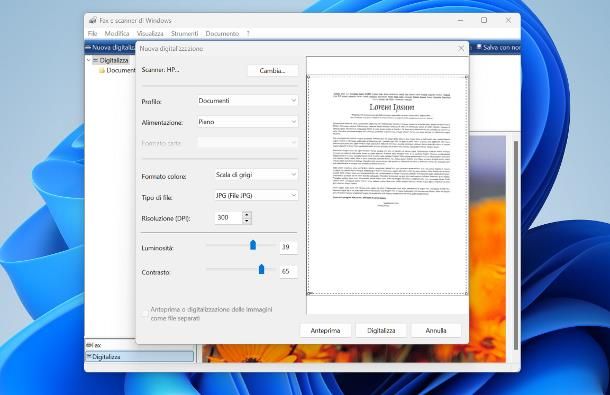This screenshot has width=610, height=395.
Task: Toggle separate files preview checkbox
Action: click(145, 314)
